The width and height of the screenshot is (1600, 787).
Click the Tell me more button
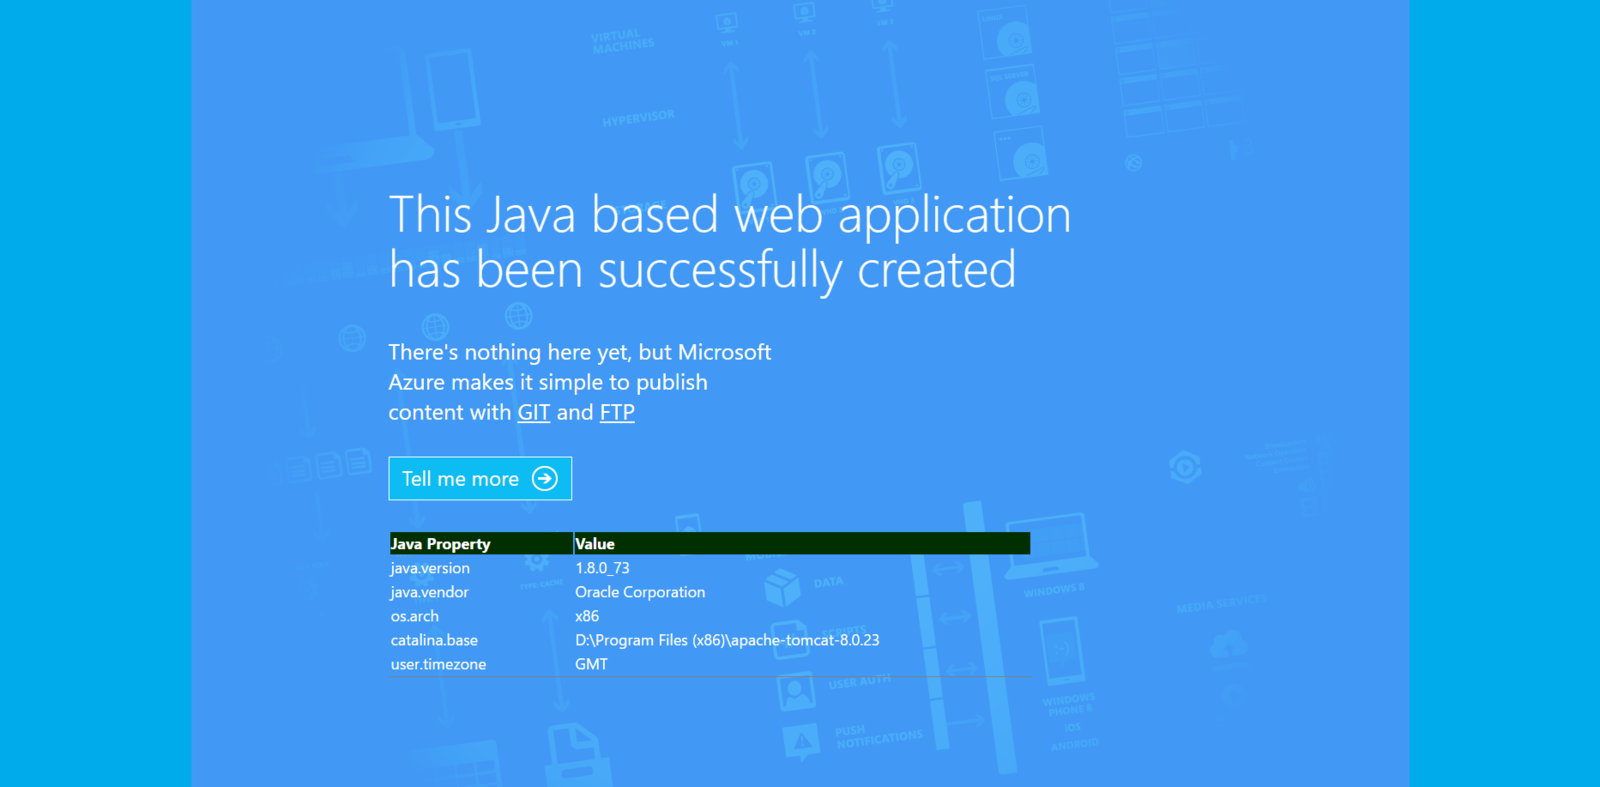[480, 479]
